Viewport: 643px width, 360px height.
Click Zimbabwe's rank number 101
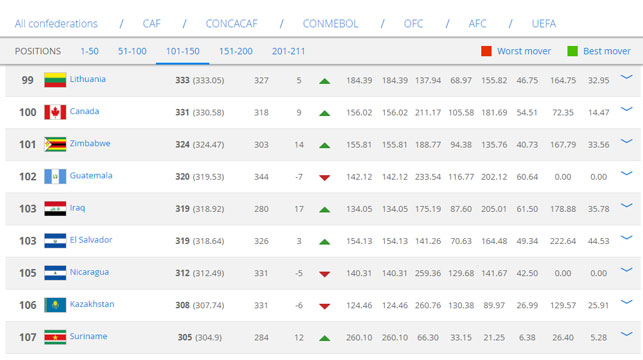pyautogui.click(x=27, y=144)
